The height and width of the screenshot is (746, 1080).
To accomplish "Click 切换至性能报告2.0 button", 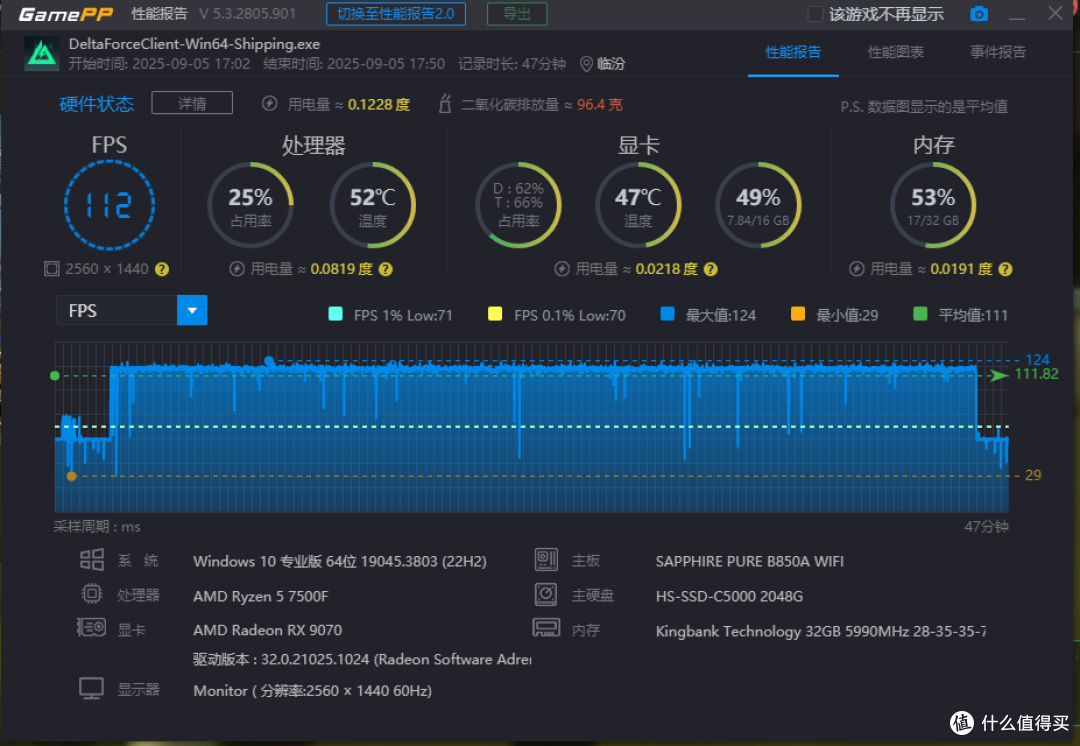I will click(396, 14).
